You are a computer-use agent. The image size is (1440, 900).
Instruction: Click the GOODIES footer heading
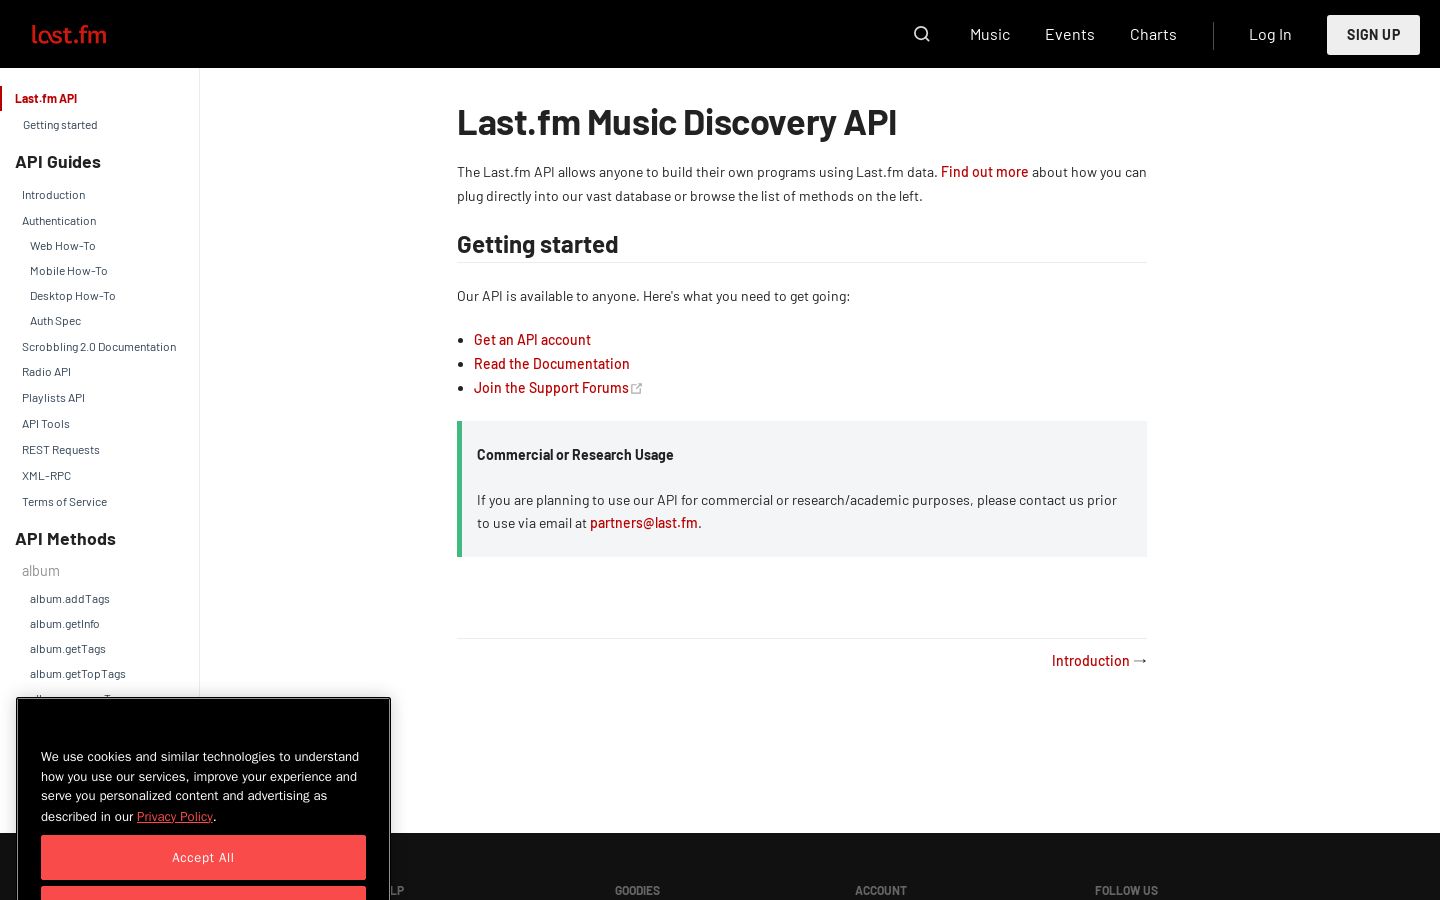(637, 891)
